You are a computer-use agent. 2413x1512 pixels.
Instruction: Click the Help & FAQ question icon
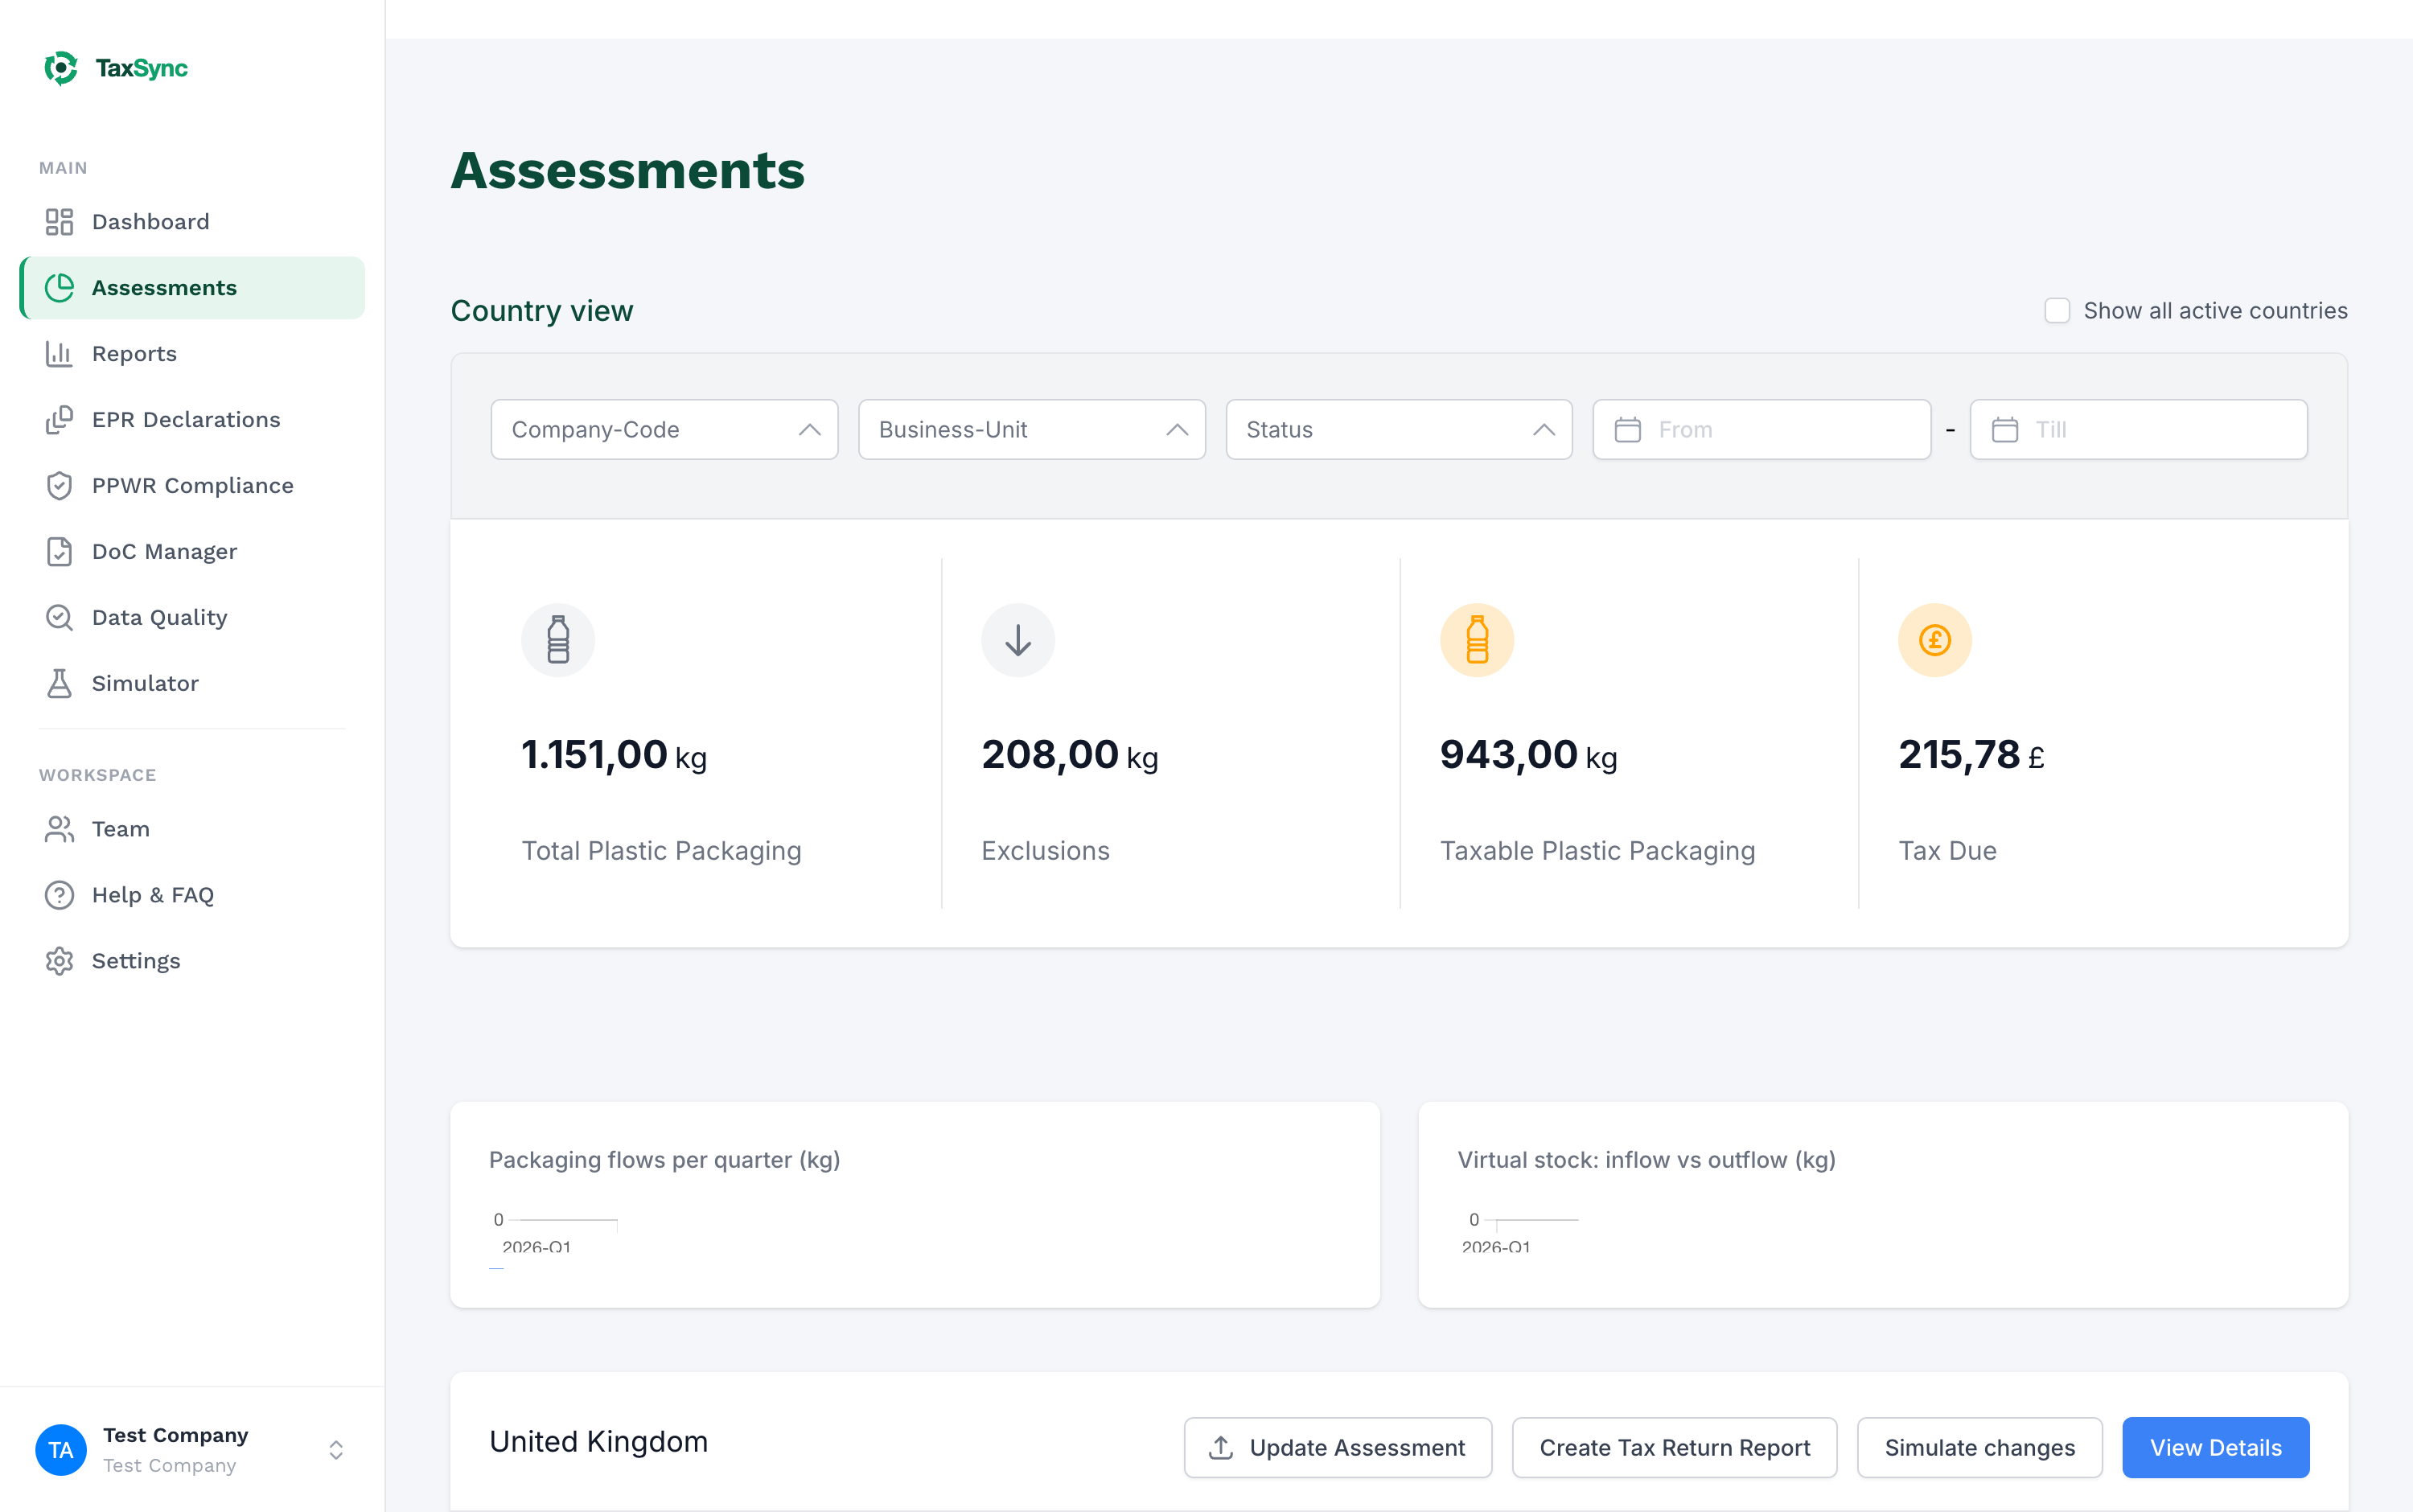(x=59, y=895)
